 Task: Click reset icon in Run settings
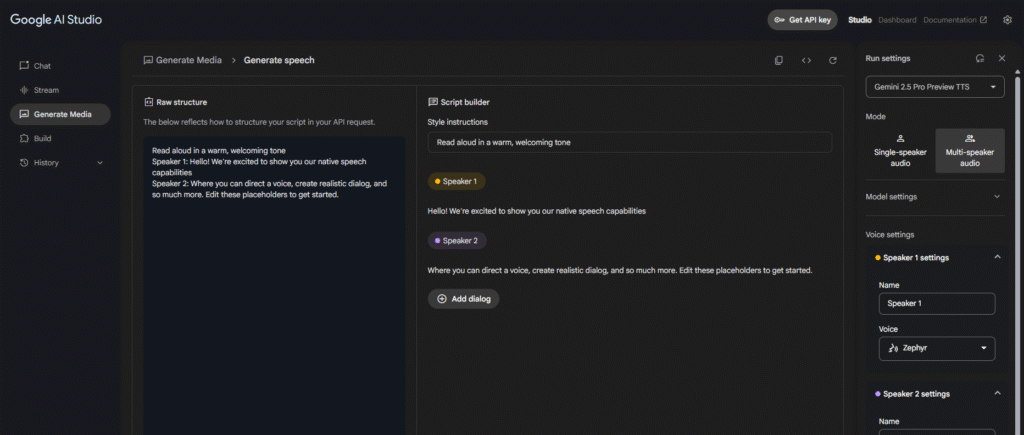(x=980, y=58)
